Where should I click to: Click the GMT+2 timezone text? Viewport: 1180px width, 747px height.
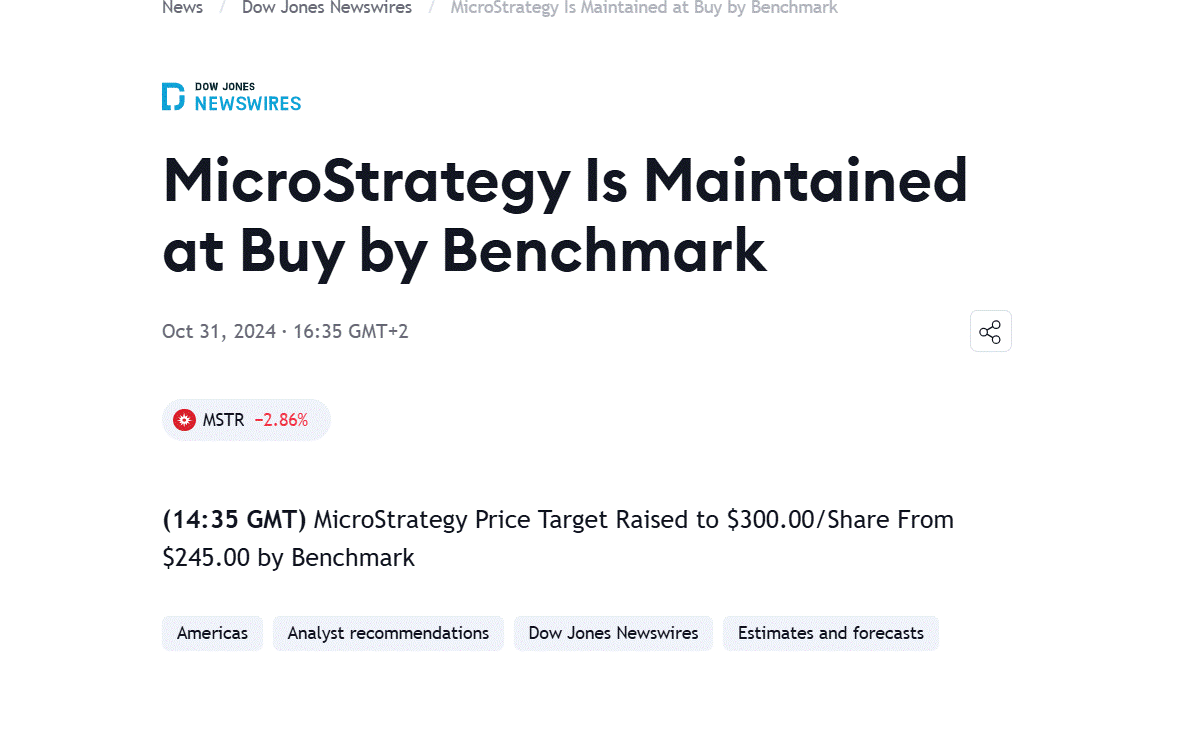[x=378, y=331]
